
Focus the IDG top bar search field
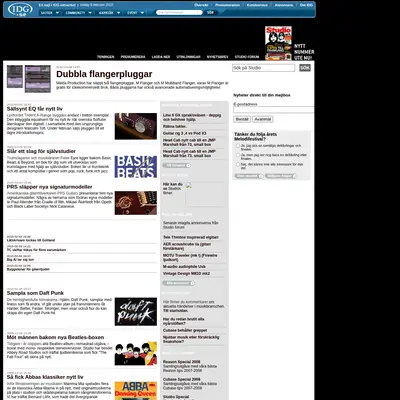pyautogui.click(x=179, y=12)
